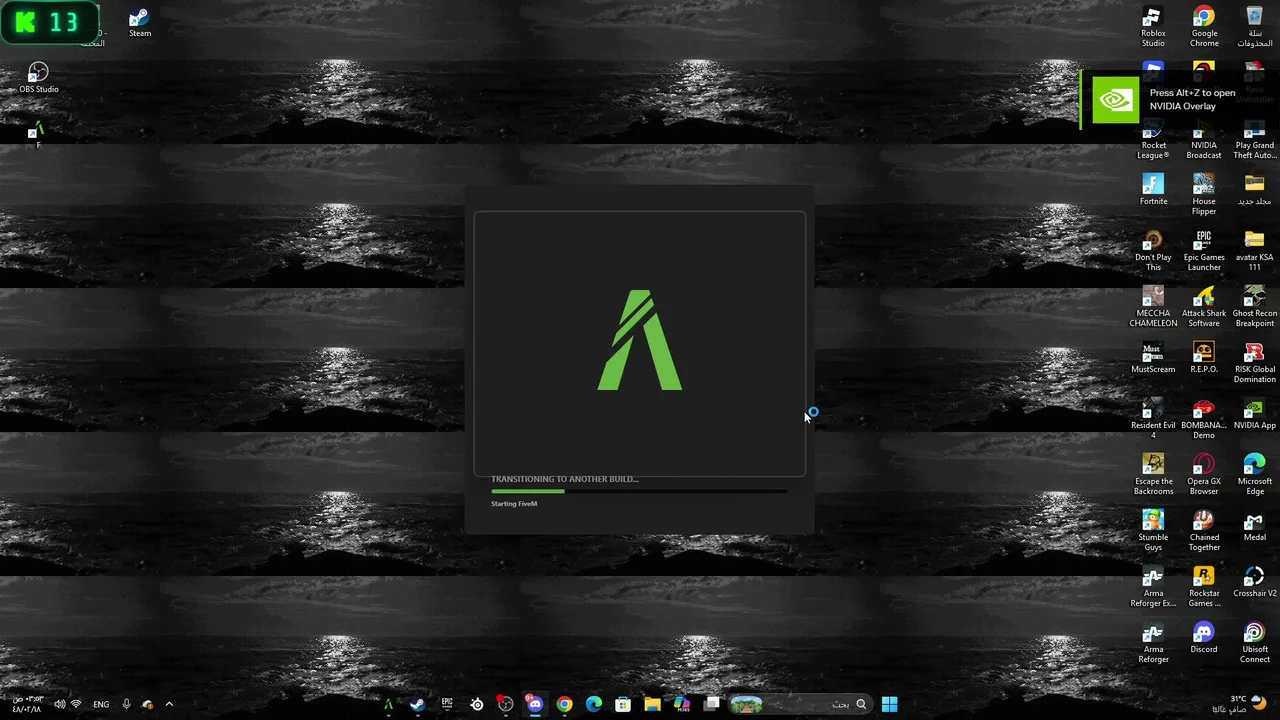Select the Discord desktop shortcut
Viewport: 1280px width, 720px height.
(x=1204, y=638)
